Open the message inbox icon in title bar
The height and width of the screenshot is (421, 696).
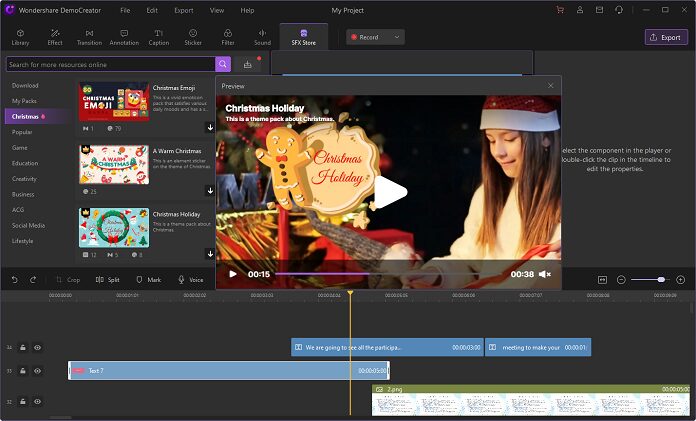click(x=599, y=10)
